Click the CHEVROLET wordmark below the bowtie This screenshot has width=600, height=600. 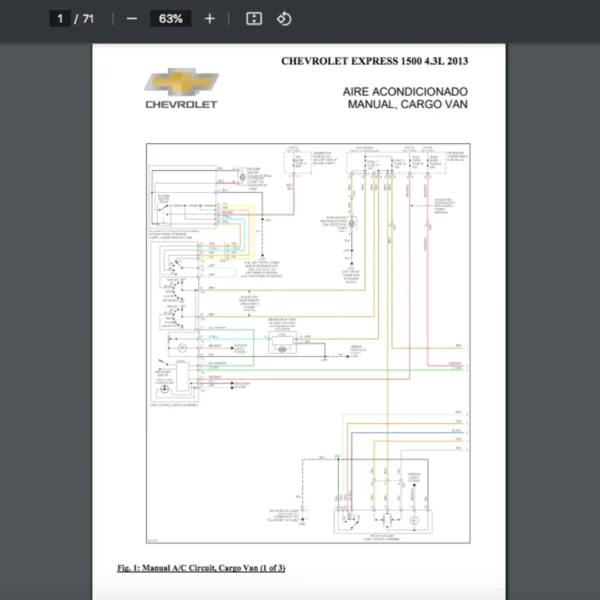(181, 103)
